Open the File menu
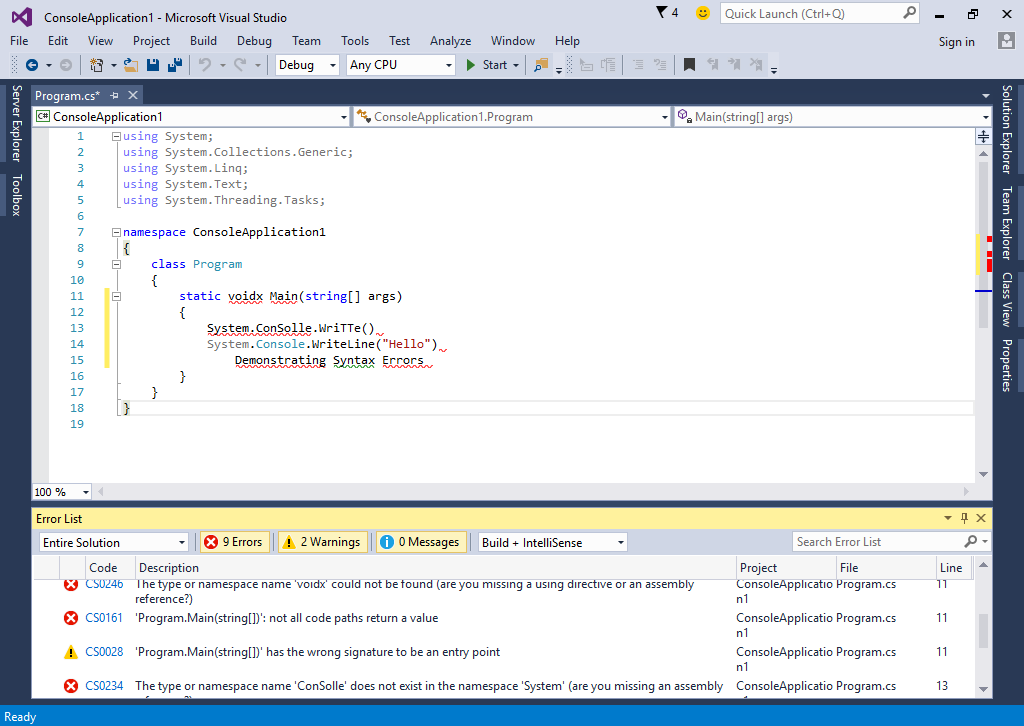1024x726 pixels. click(x=19, y=40)
